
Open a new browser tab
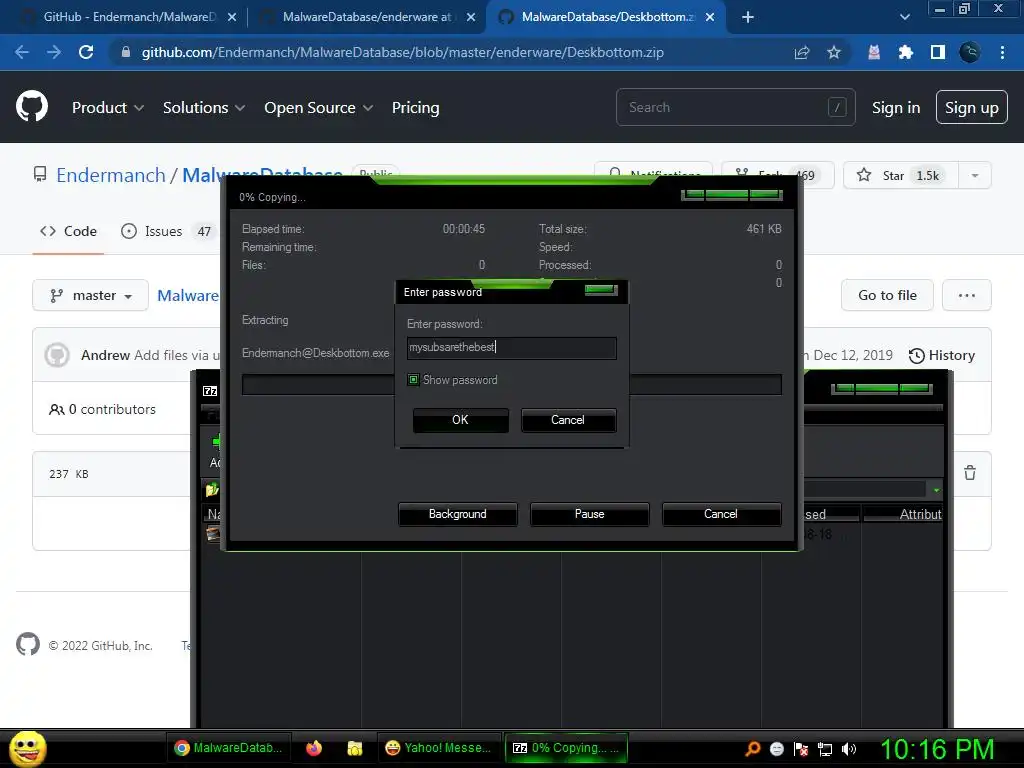[748, 17]
